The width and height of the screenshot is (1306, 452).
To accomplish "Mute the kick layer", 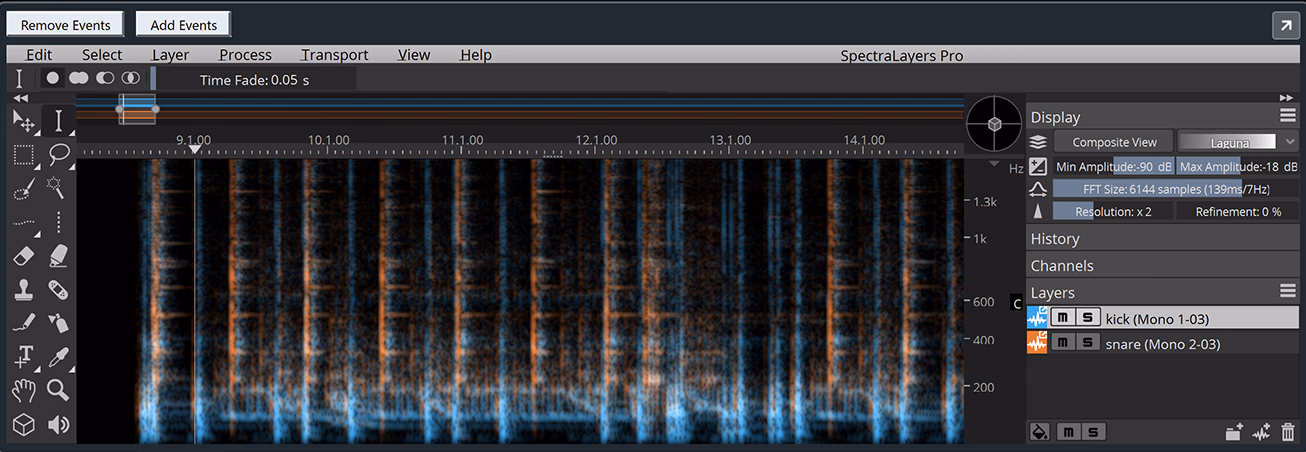I will coord(1063,318).
